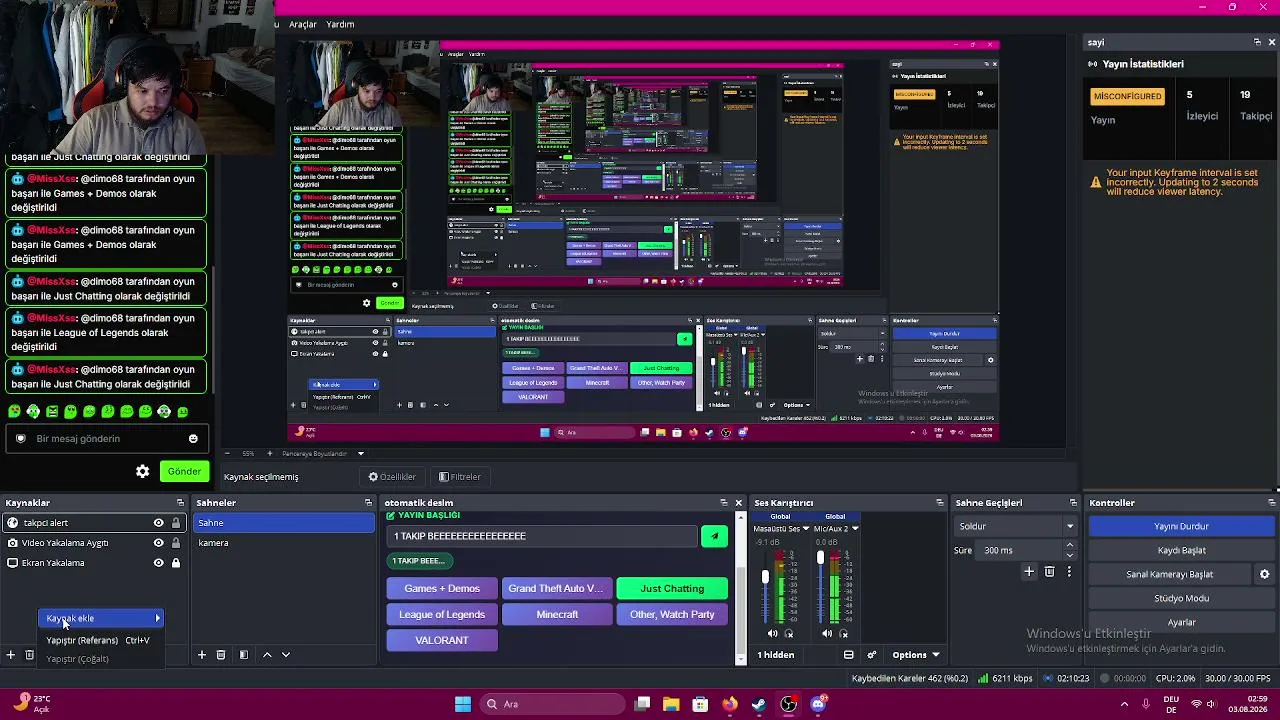Toggle monitoring icon for Mic/Aux 2
The height and width of the screenshot is (720, 1280).
coord(844,633)
